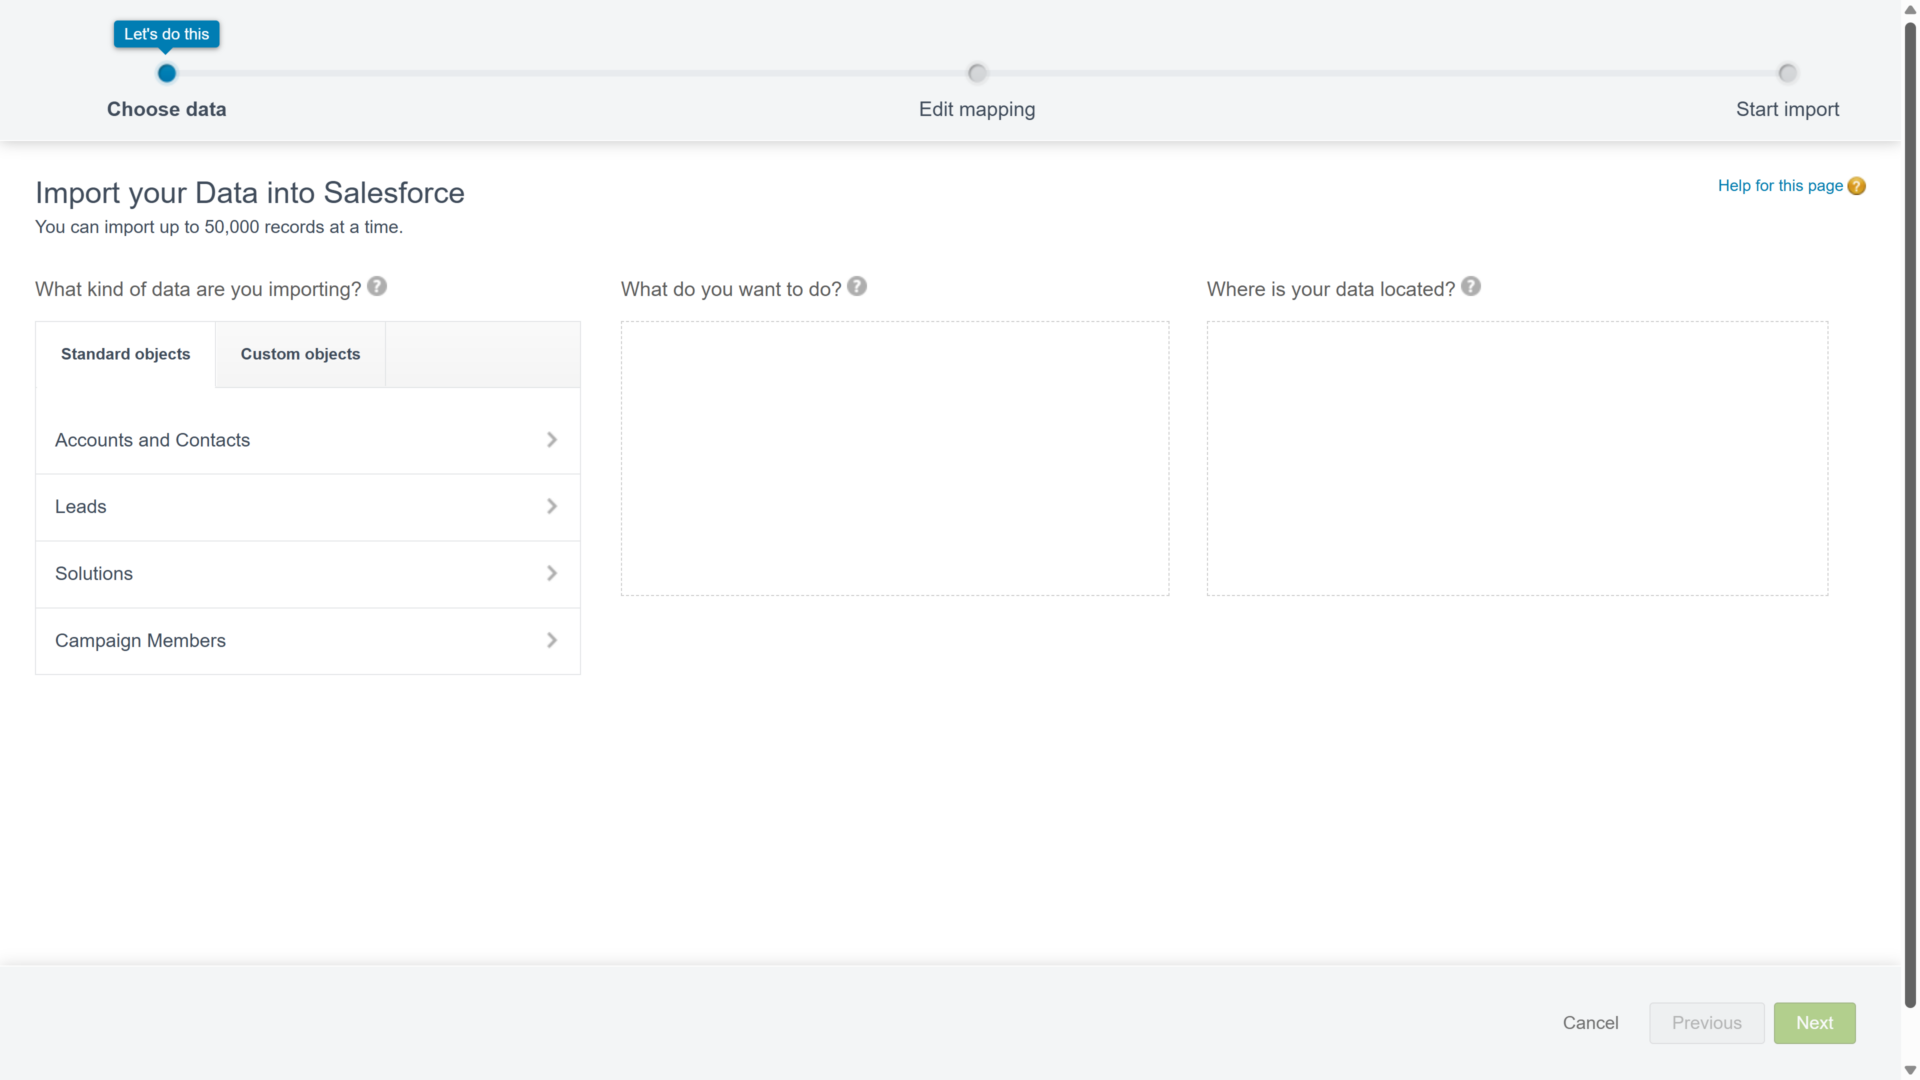Viewport: 1920px width, 1080px height.
Task: Click the help icon near 'Where is your data located?'
Action: (x=1471, y=286)
